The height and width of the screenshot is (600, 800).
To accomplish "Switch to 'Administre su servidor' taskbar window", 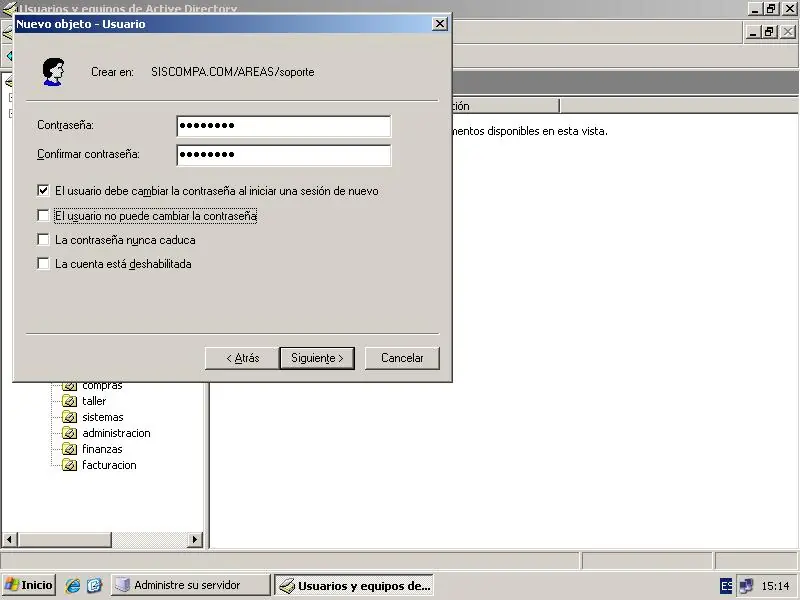I will 190,585.
